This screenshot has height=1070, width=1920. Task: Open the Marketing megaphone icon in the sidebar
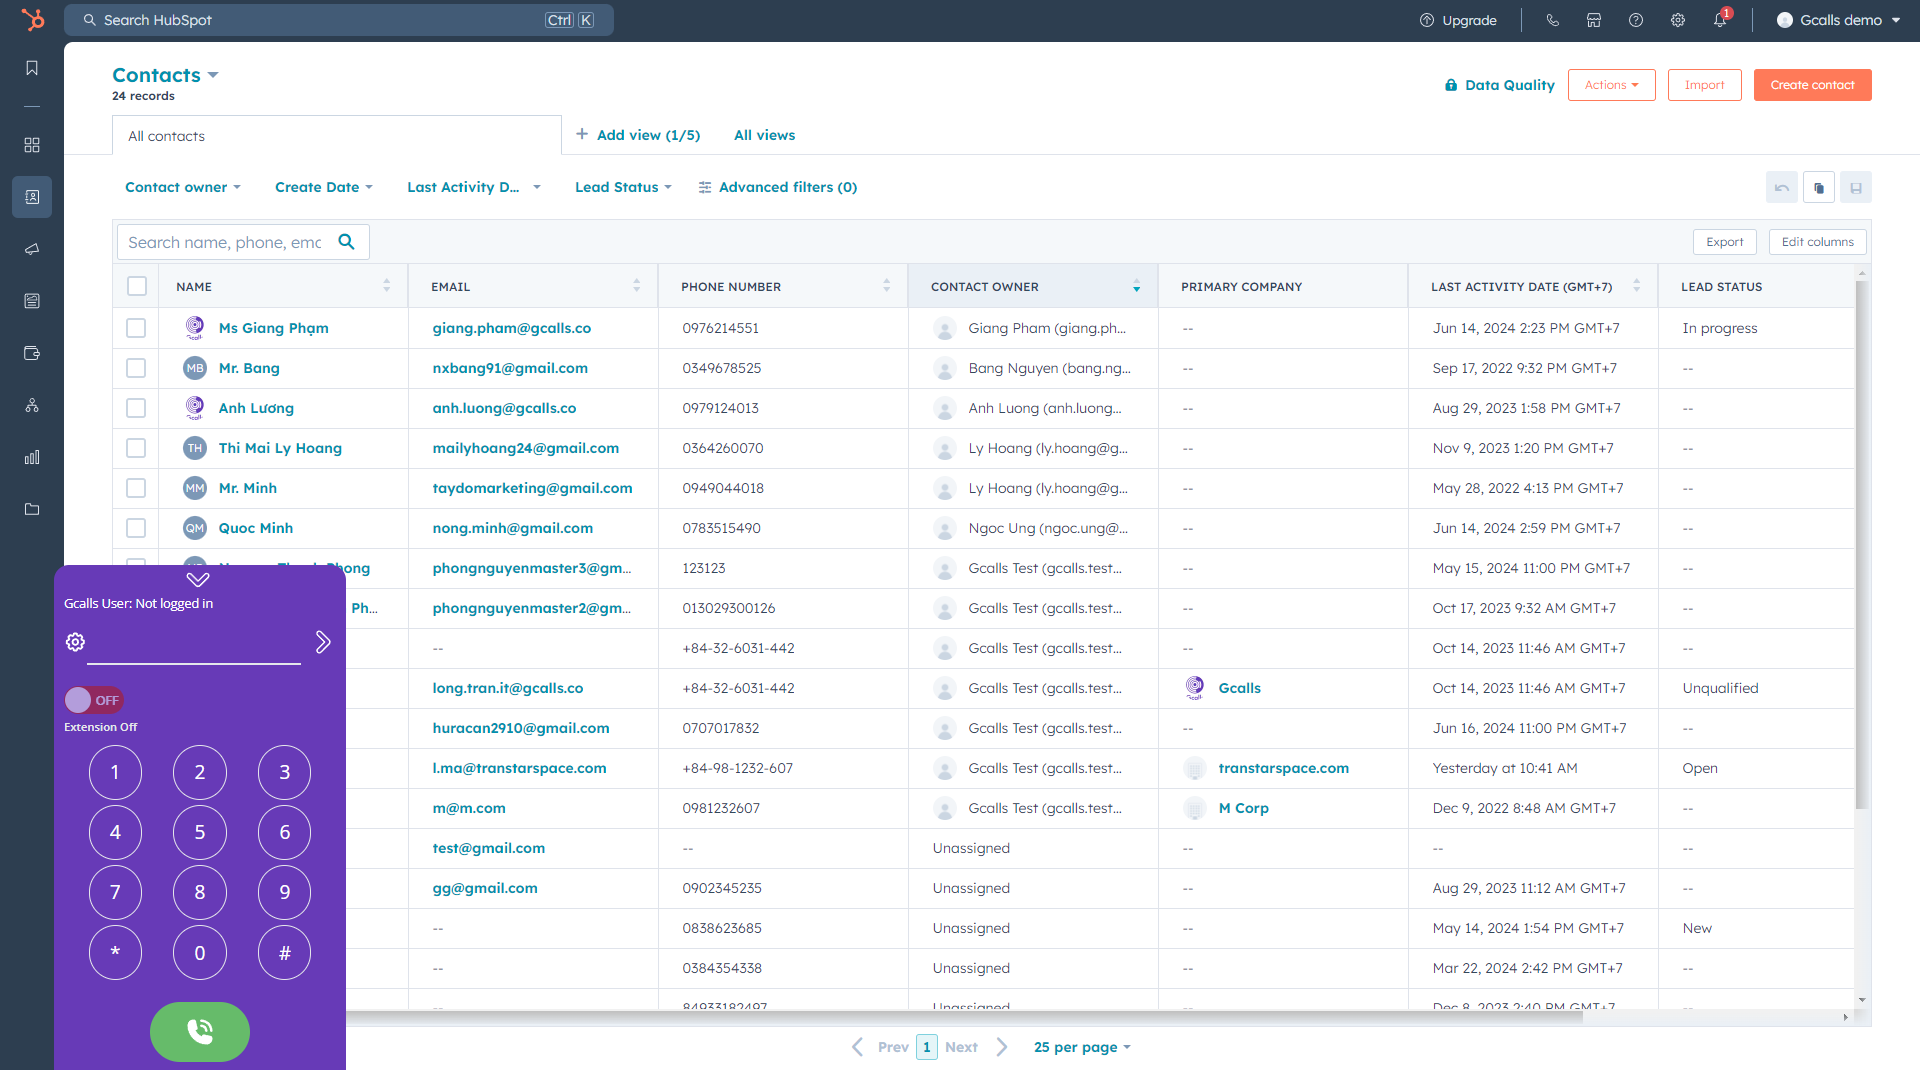(31, 249)
